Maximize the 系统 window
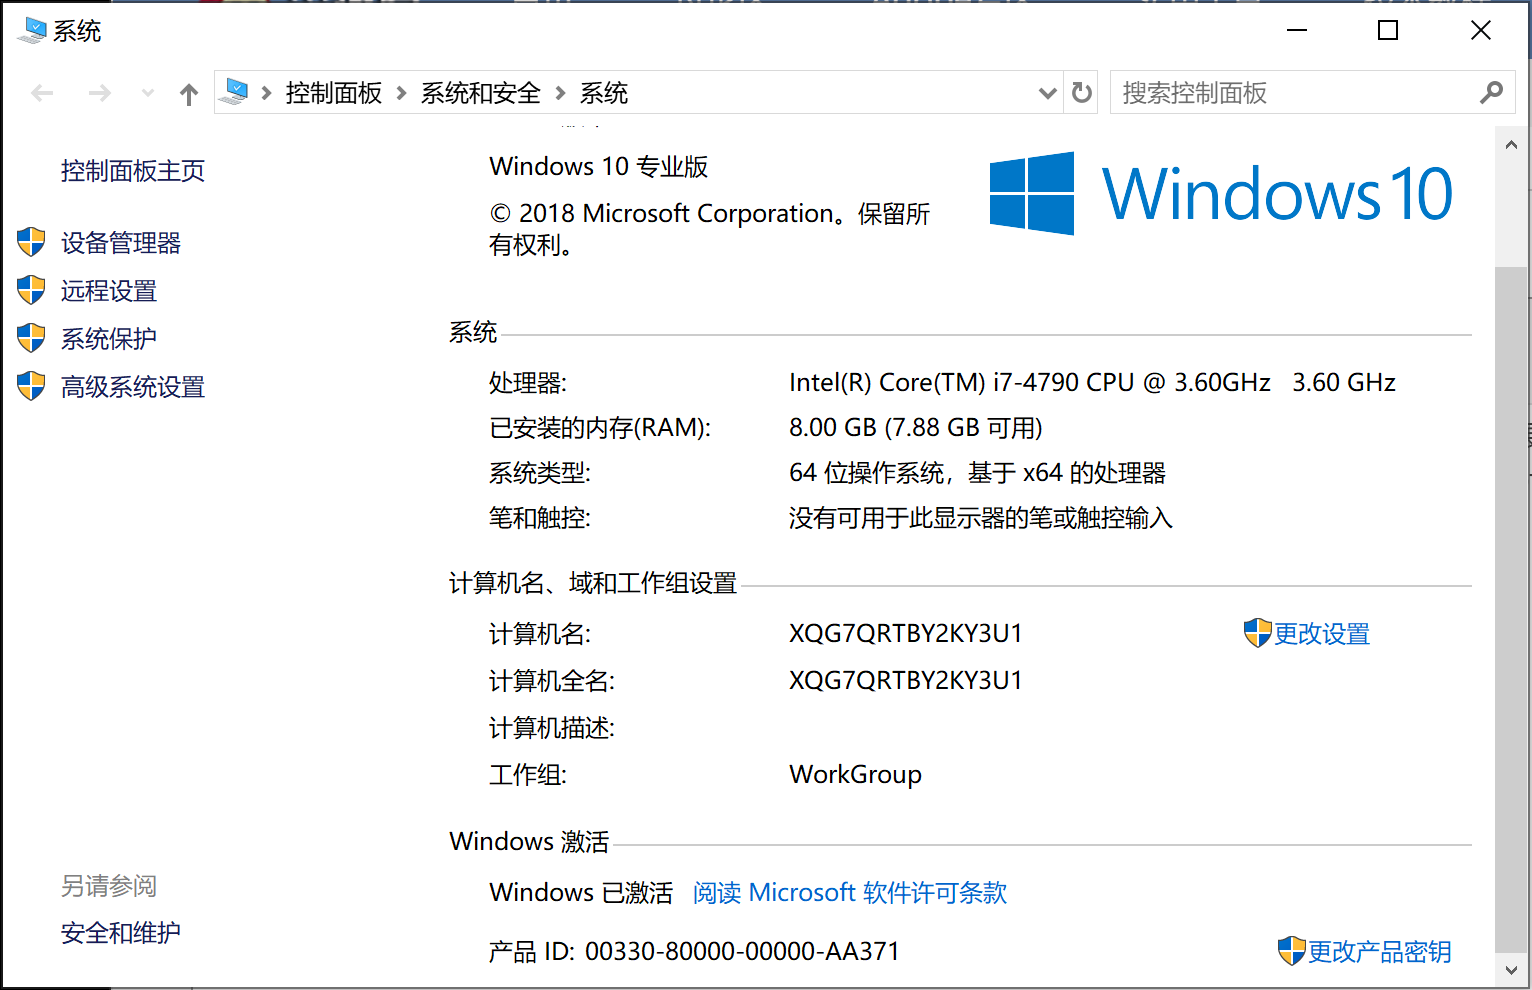The image size is (1532, 990). (x=1388, y=31)
